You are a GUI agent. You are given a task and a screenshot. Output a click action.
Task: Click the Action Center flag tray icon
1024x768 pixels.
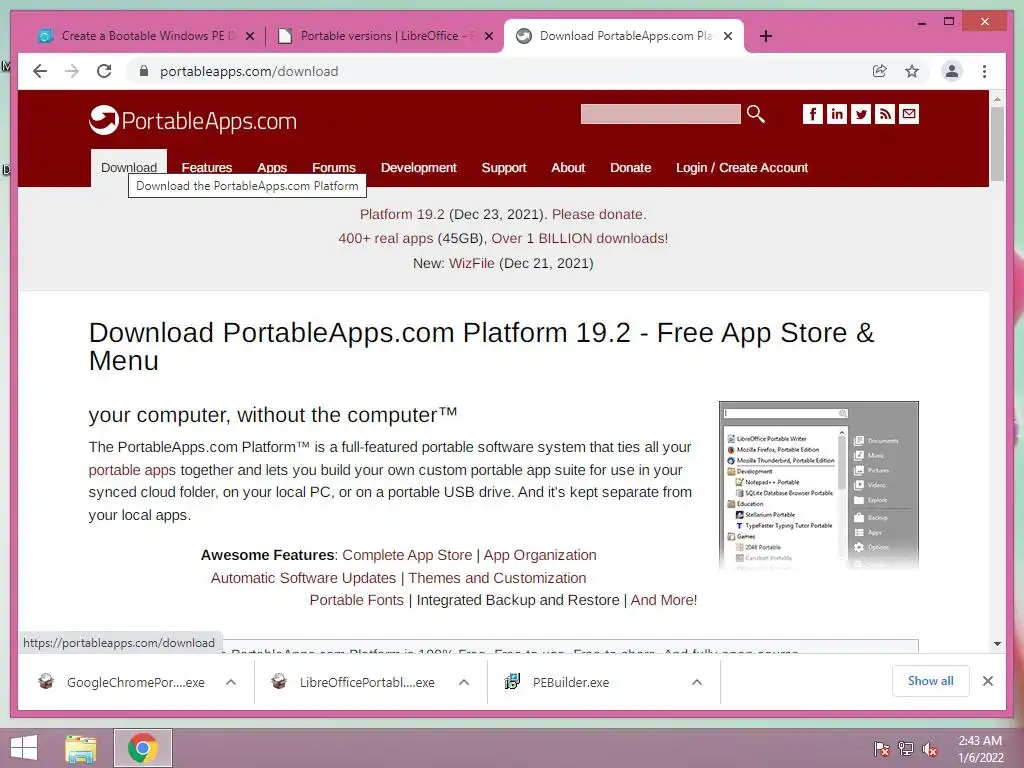[881, 749]
